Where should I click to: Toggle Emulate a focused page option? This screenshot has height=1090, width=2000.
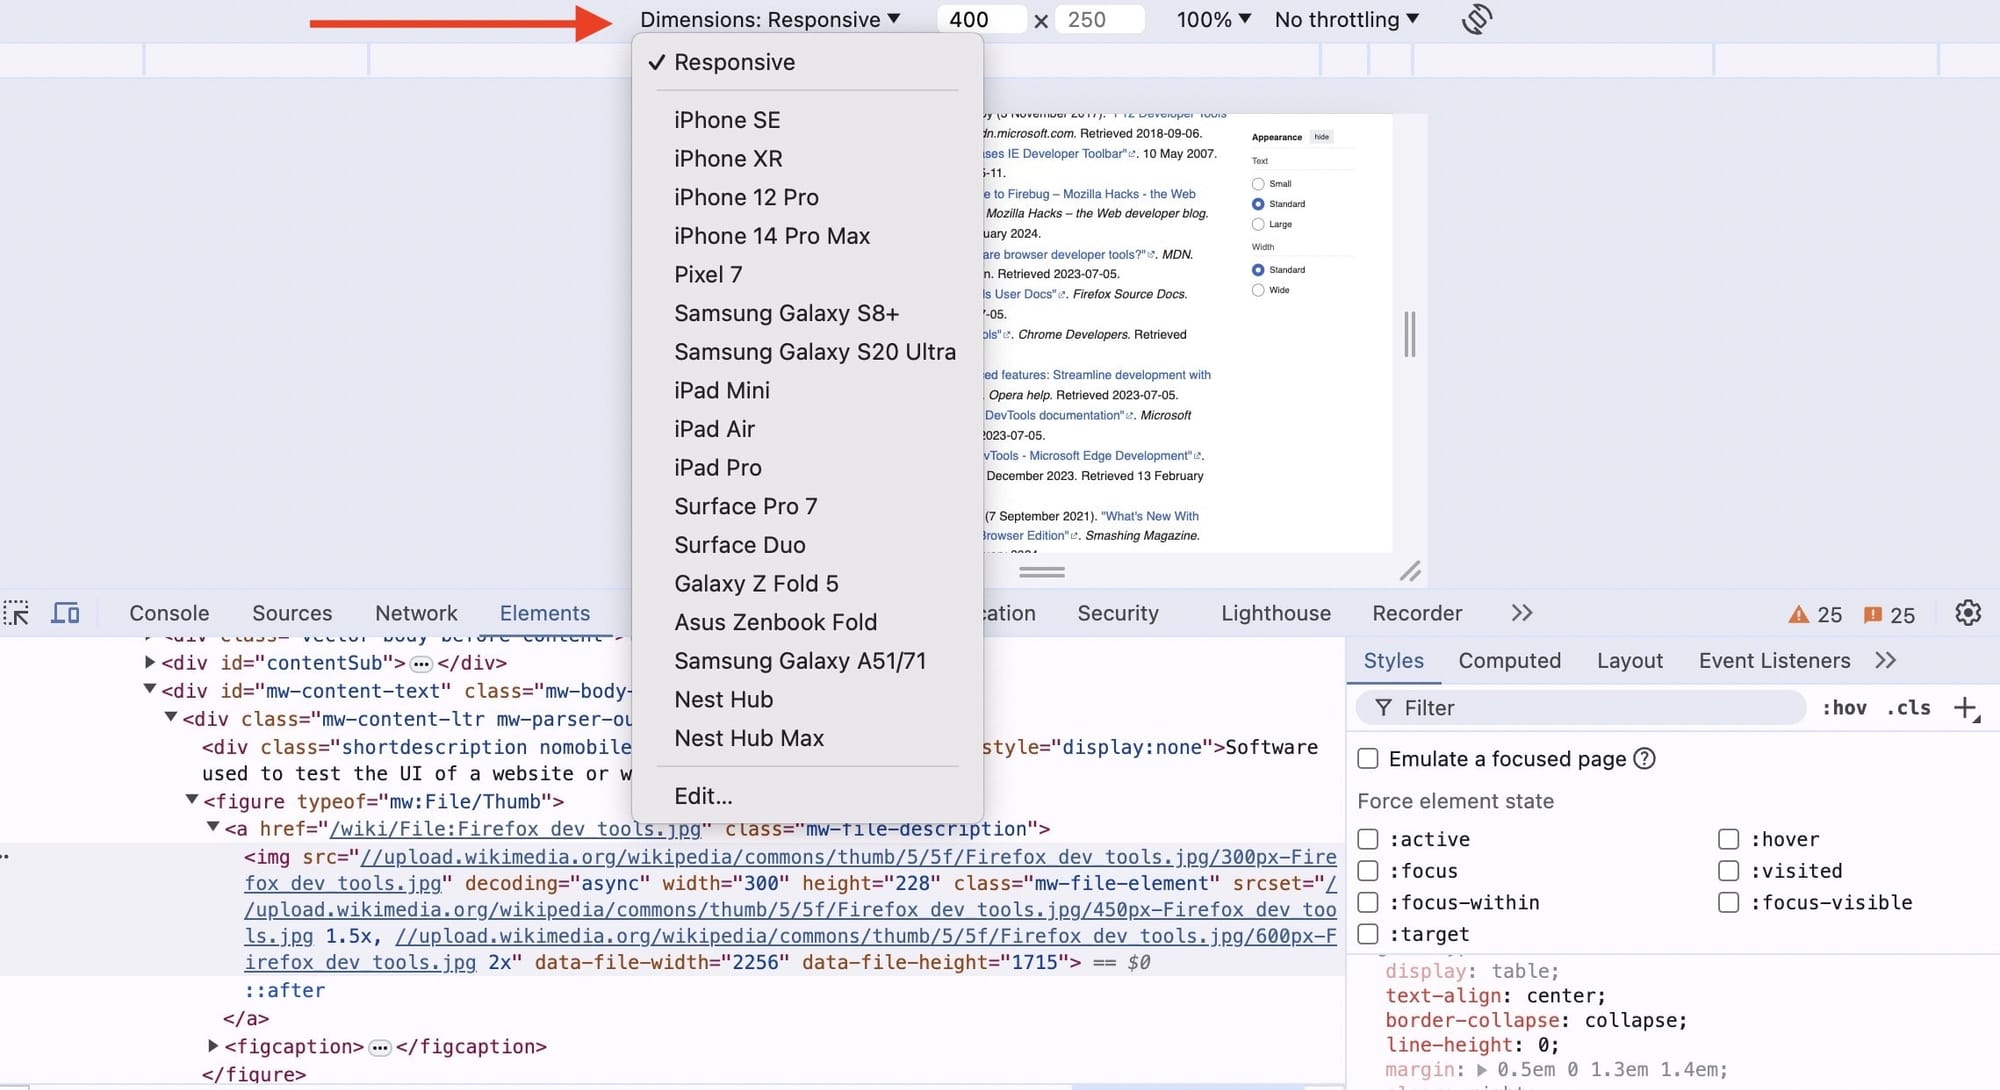pyautogui.click(x=1368, y=758)
